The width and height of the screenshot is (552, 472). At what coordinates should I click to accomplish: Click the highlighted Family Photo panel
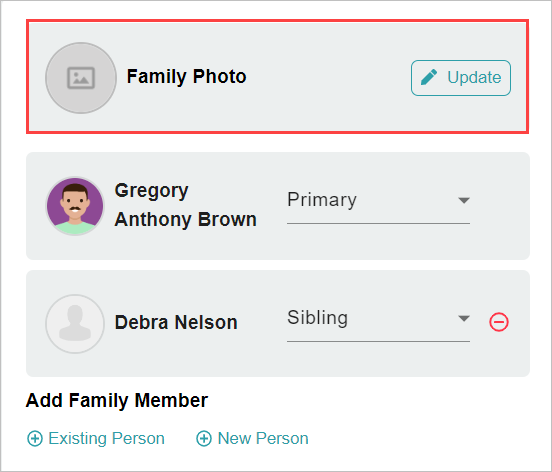pos(277,76)
